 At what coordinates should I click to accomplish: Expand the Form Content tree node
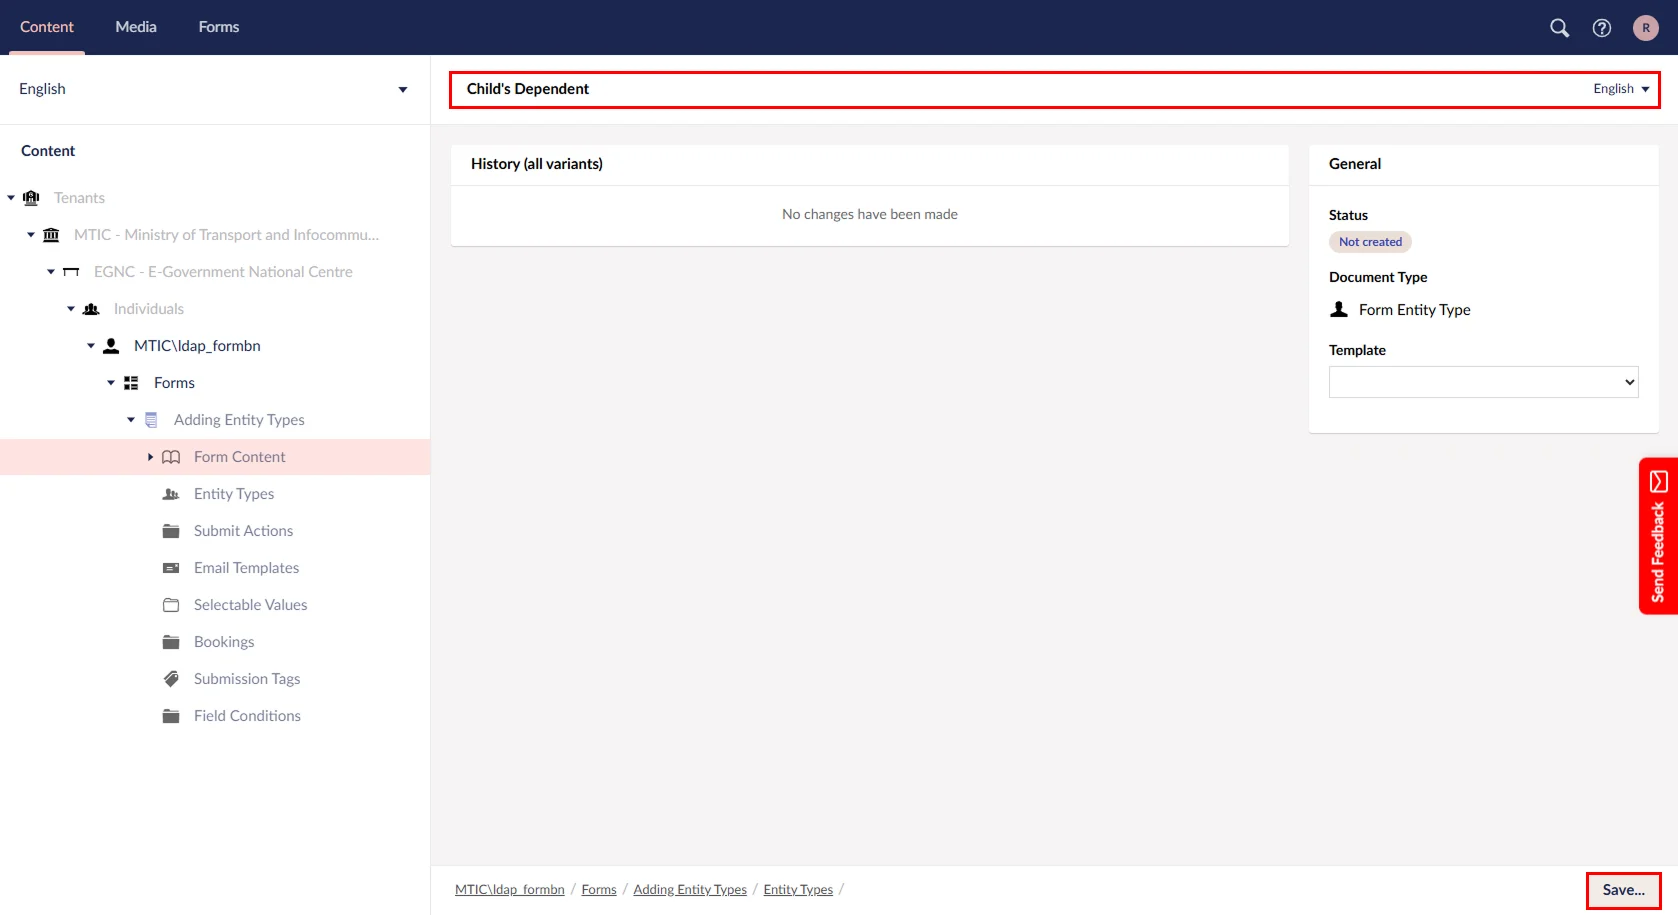pos(150,457)
